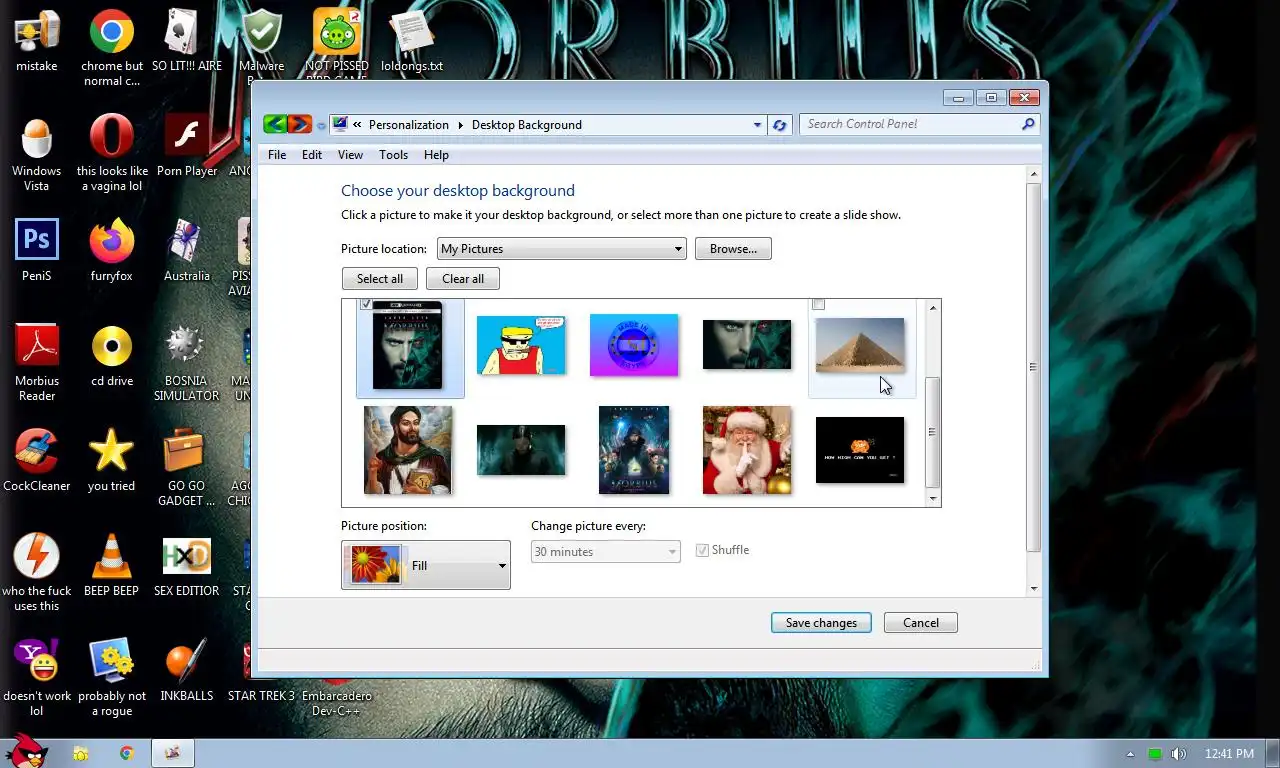Open the 'chrome but normal' Chrome icon
The width and height of the screenshot is (1280, 768).
point(111,32)
